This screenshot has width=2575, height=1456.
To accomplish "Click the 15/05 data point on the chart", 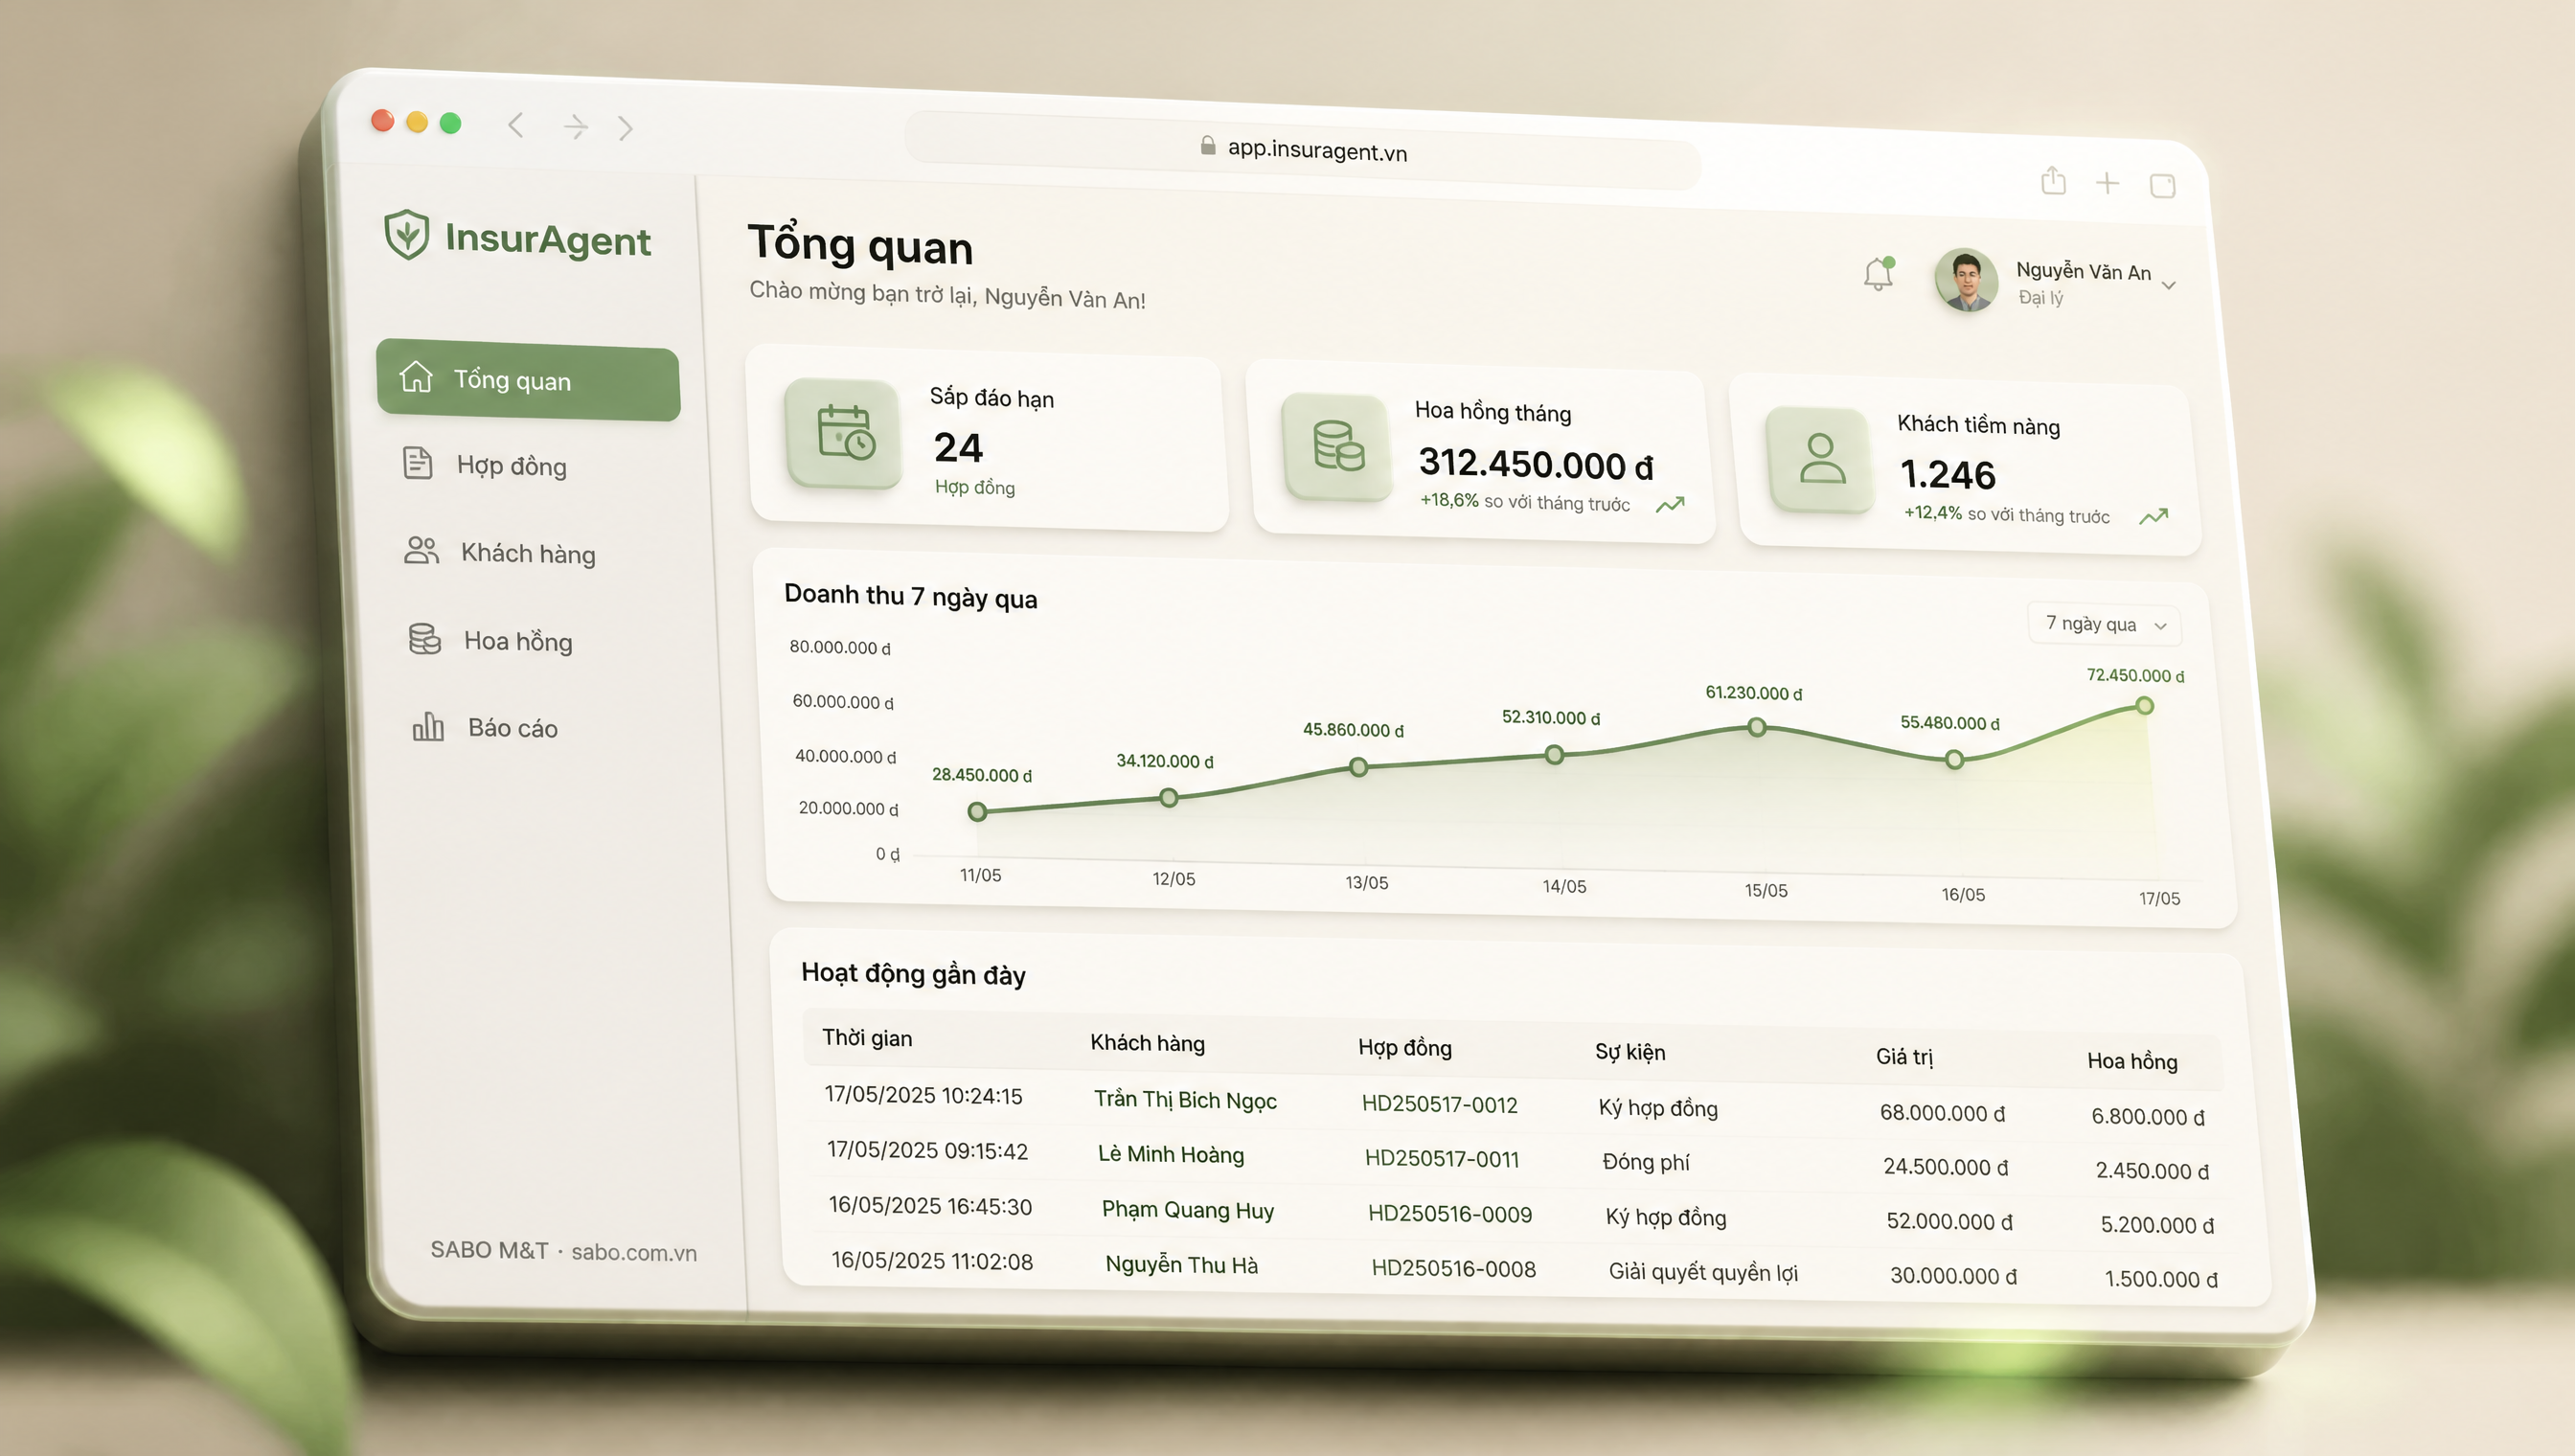I will click(x=1757, y=728).
